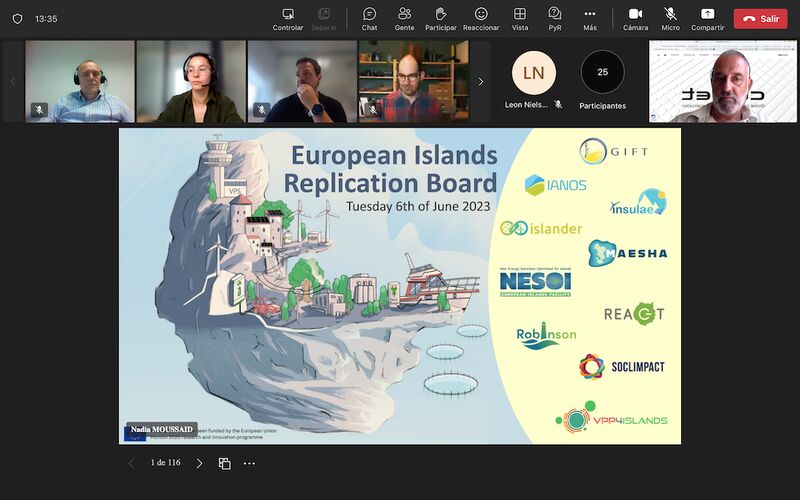
Task: Change layout with Vista button
Action: (519, 19)
